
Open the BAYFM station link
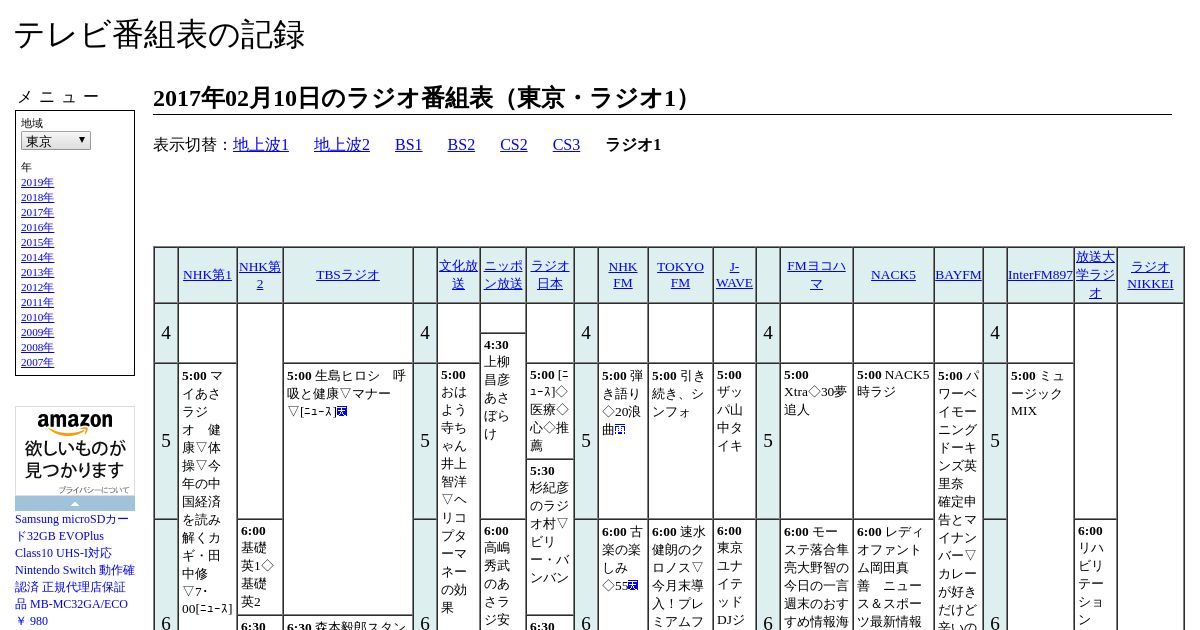(958, 275)
